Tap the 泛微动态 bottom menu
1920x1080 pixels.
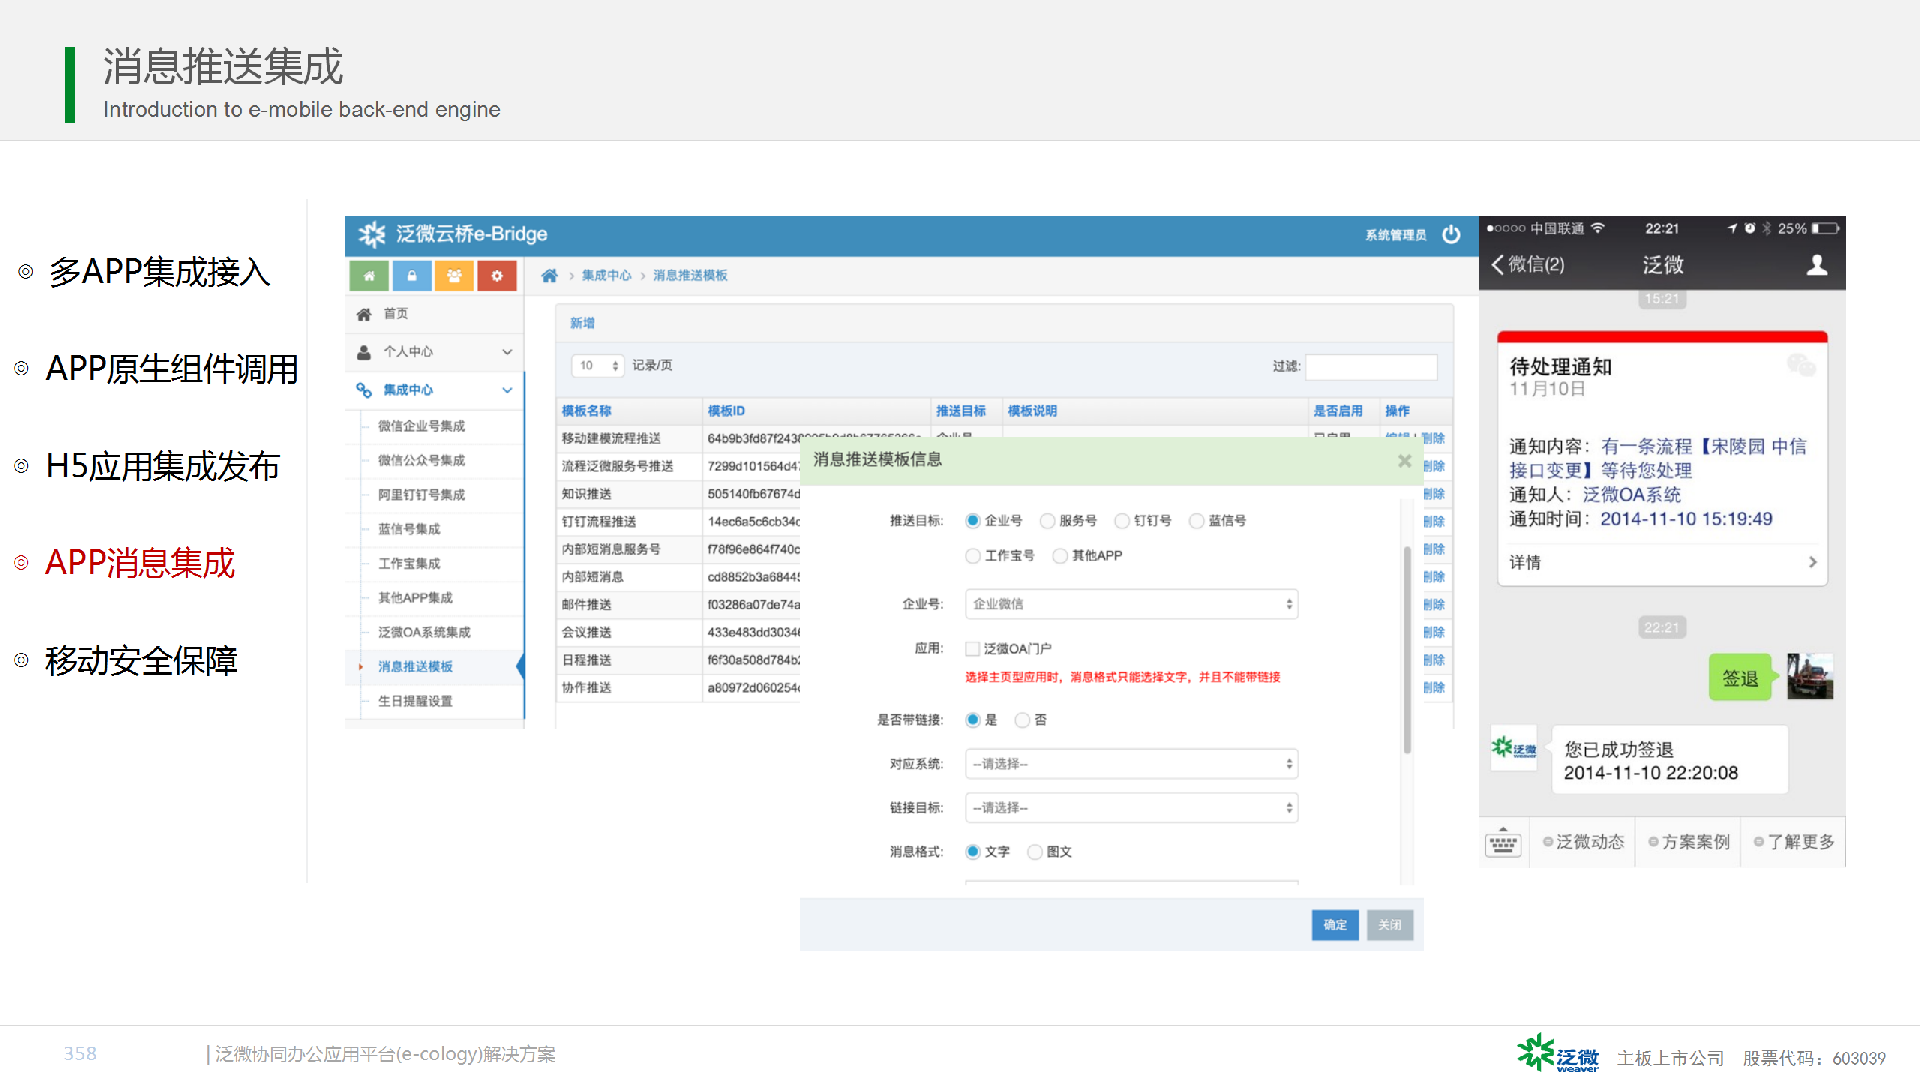pyautogui.click(x=1583, y=842)
